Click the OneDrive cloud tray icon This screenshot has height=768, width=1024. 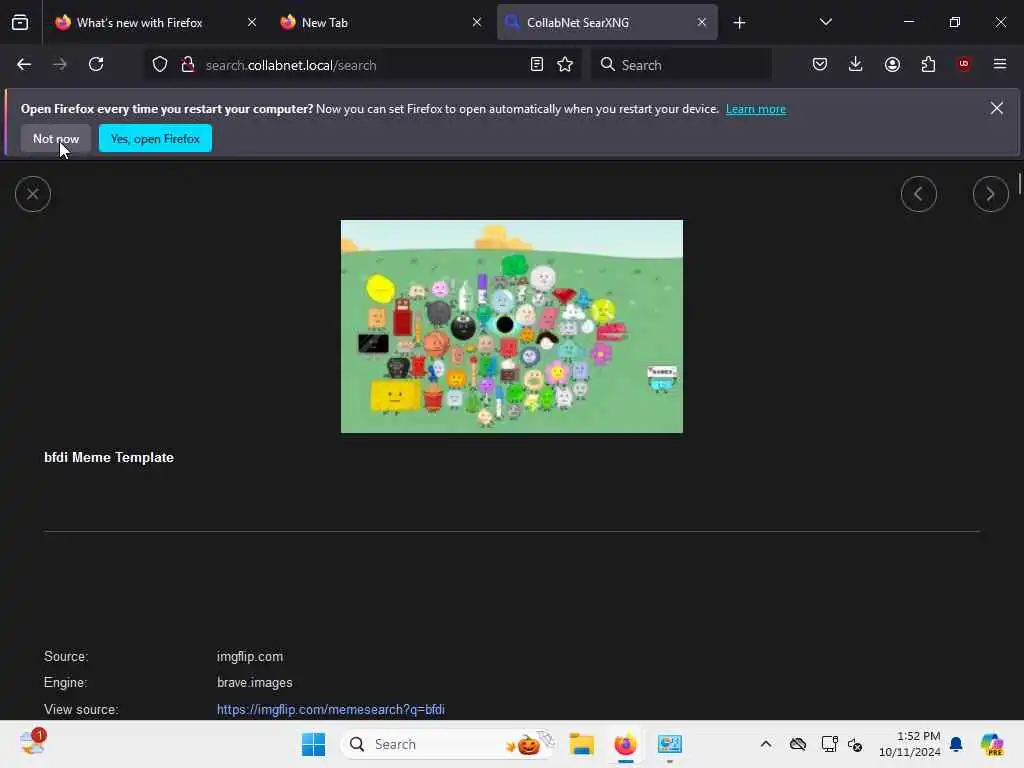click(x=798, y=744)
